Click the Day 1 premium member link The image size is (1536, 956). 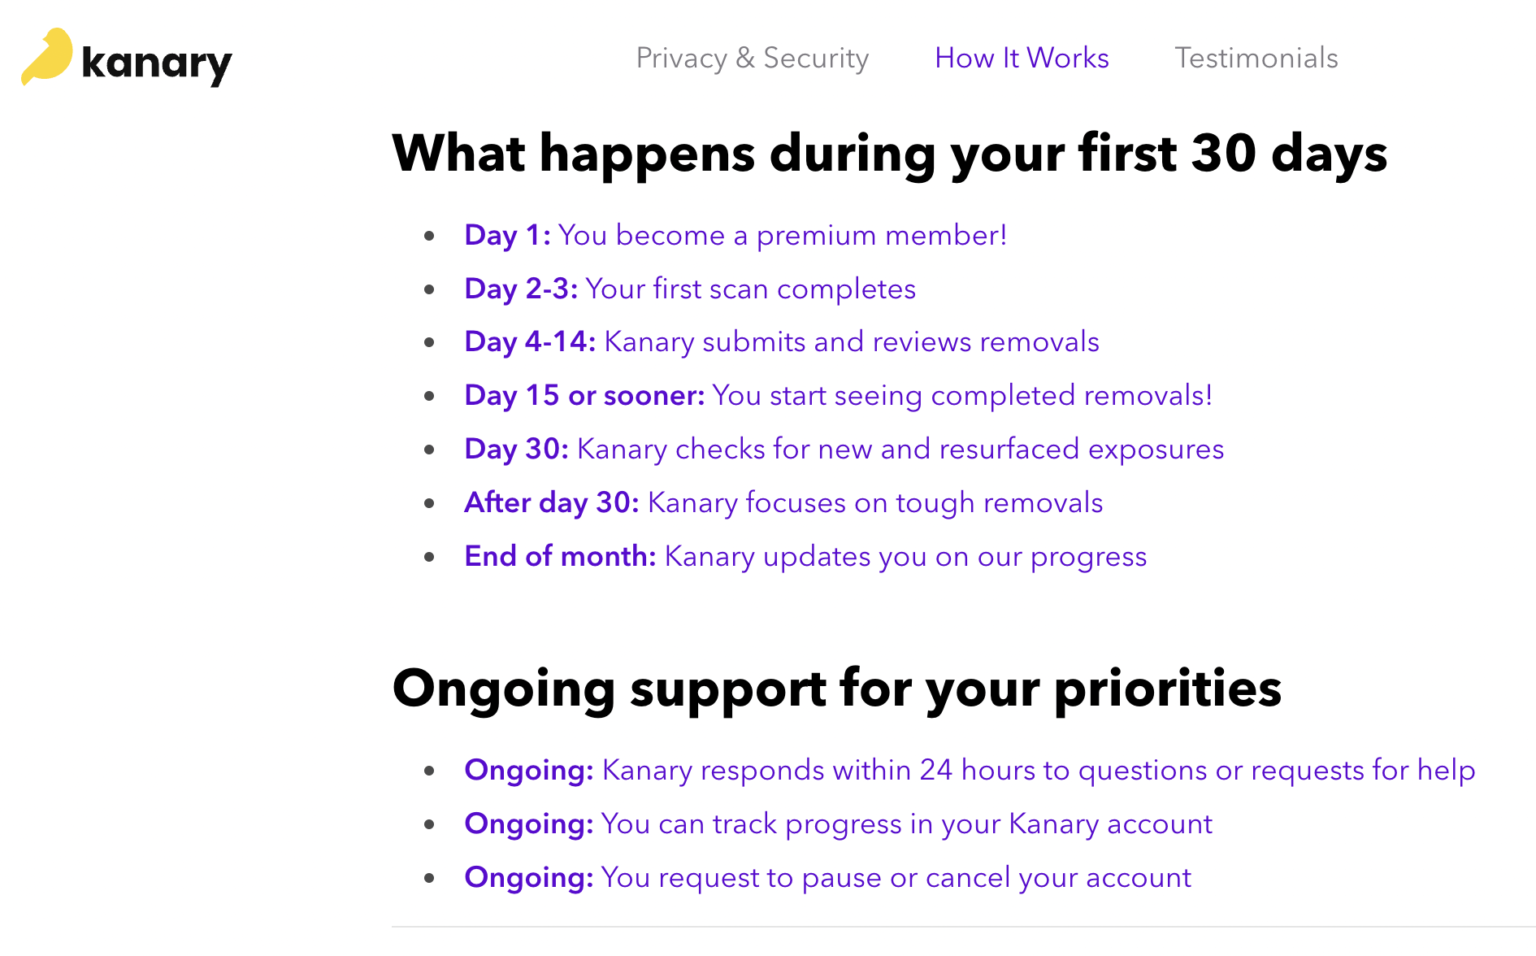coord(735,236)
